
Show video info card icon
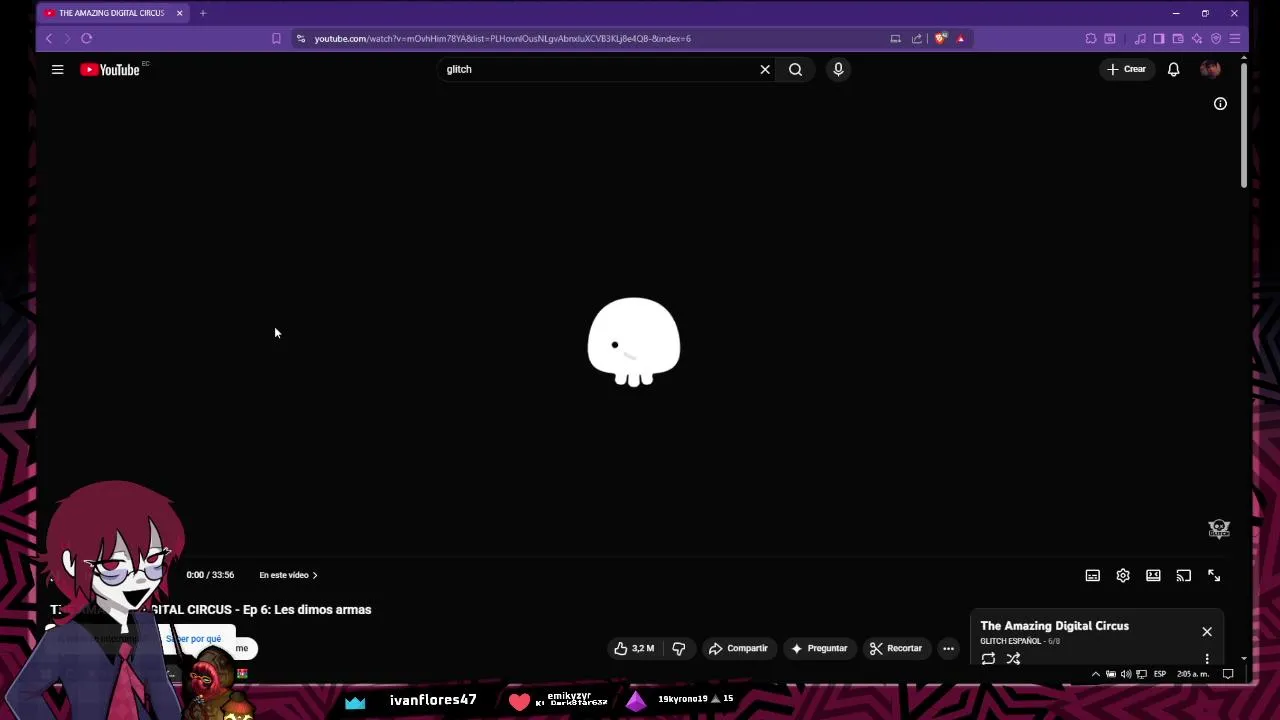click(x=1220, y=104)
